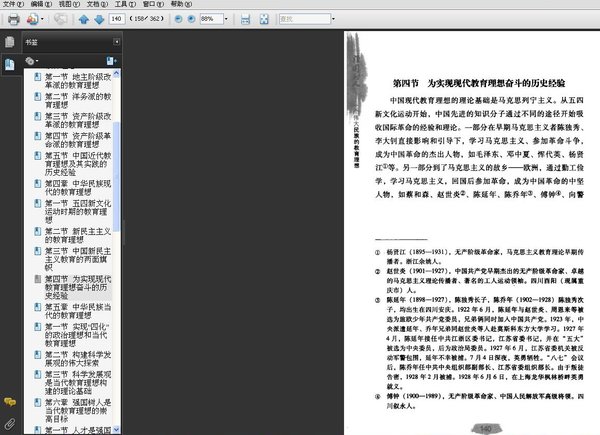Viewport: 600px width, 435px height.
Task: Open the 工具 menu
Action: (x=125, y=4)
